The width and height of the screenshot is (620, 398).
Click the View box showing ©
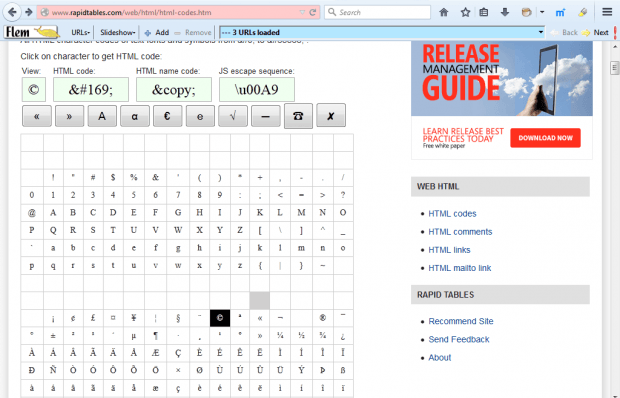pyautogui.click(x=34, y=90)
